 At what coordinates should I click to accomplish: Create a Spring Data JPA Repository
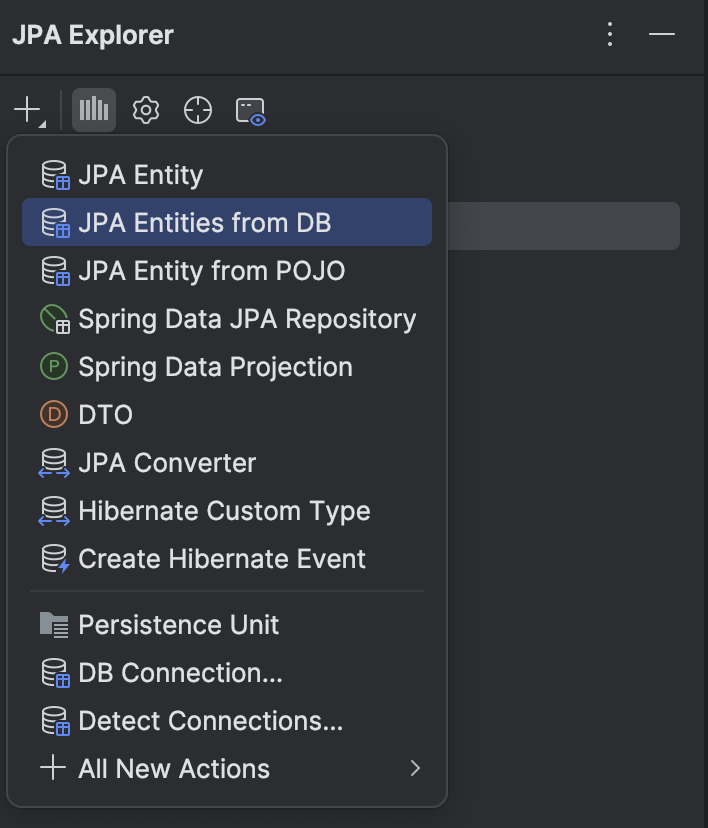[x=227, y=319]
